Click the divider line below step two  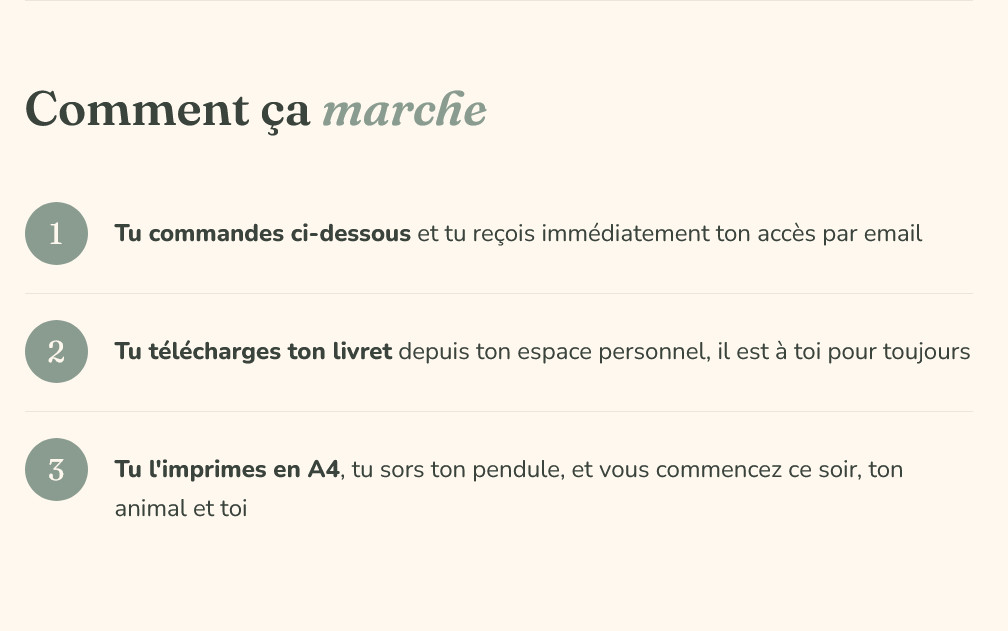499,411
